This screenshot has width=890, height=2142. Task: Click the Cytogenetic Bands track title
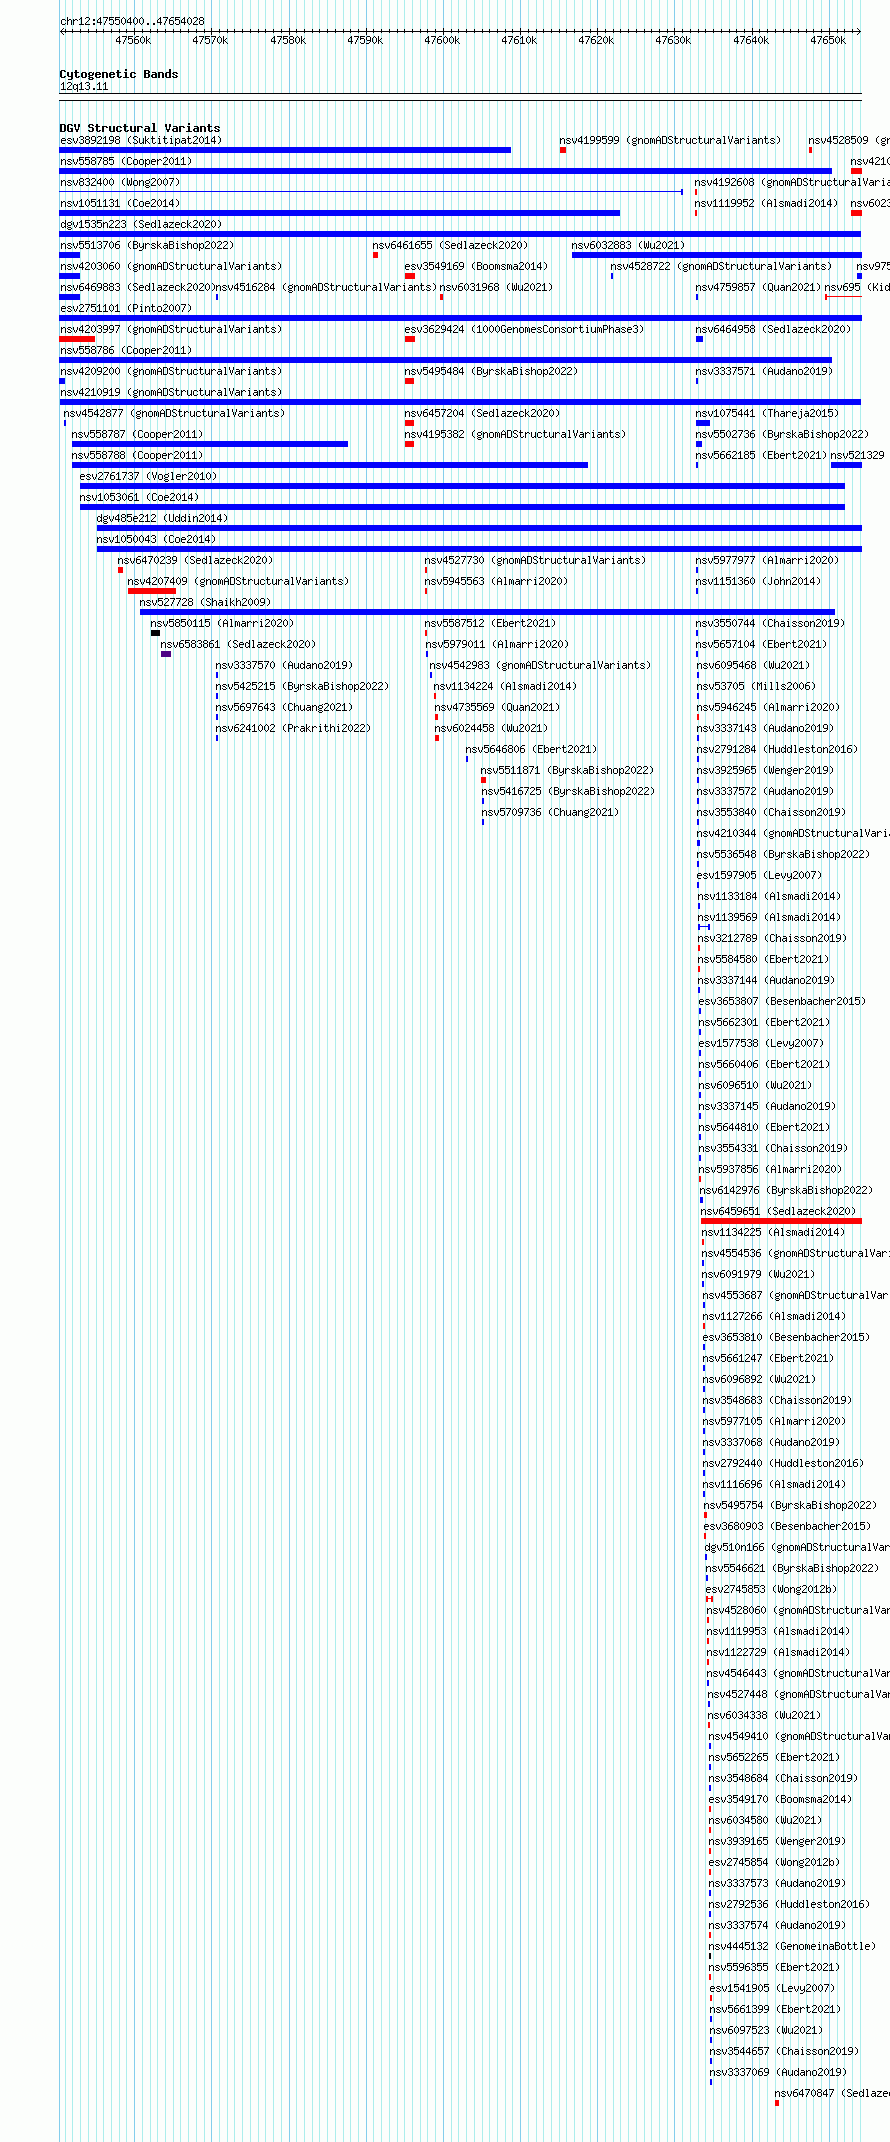point(119,74)
